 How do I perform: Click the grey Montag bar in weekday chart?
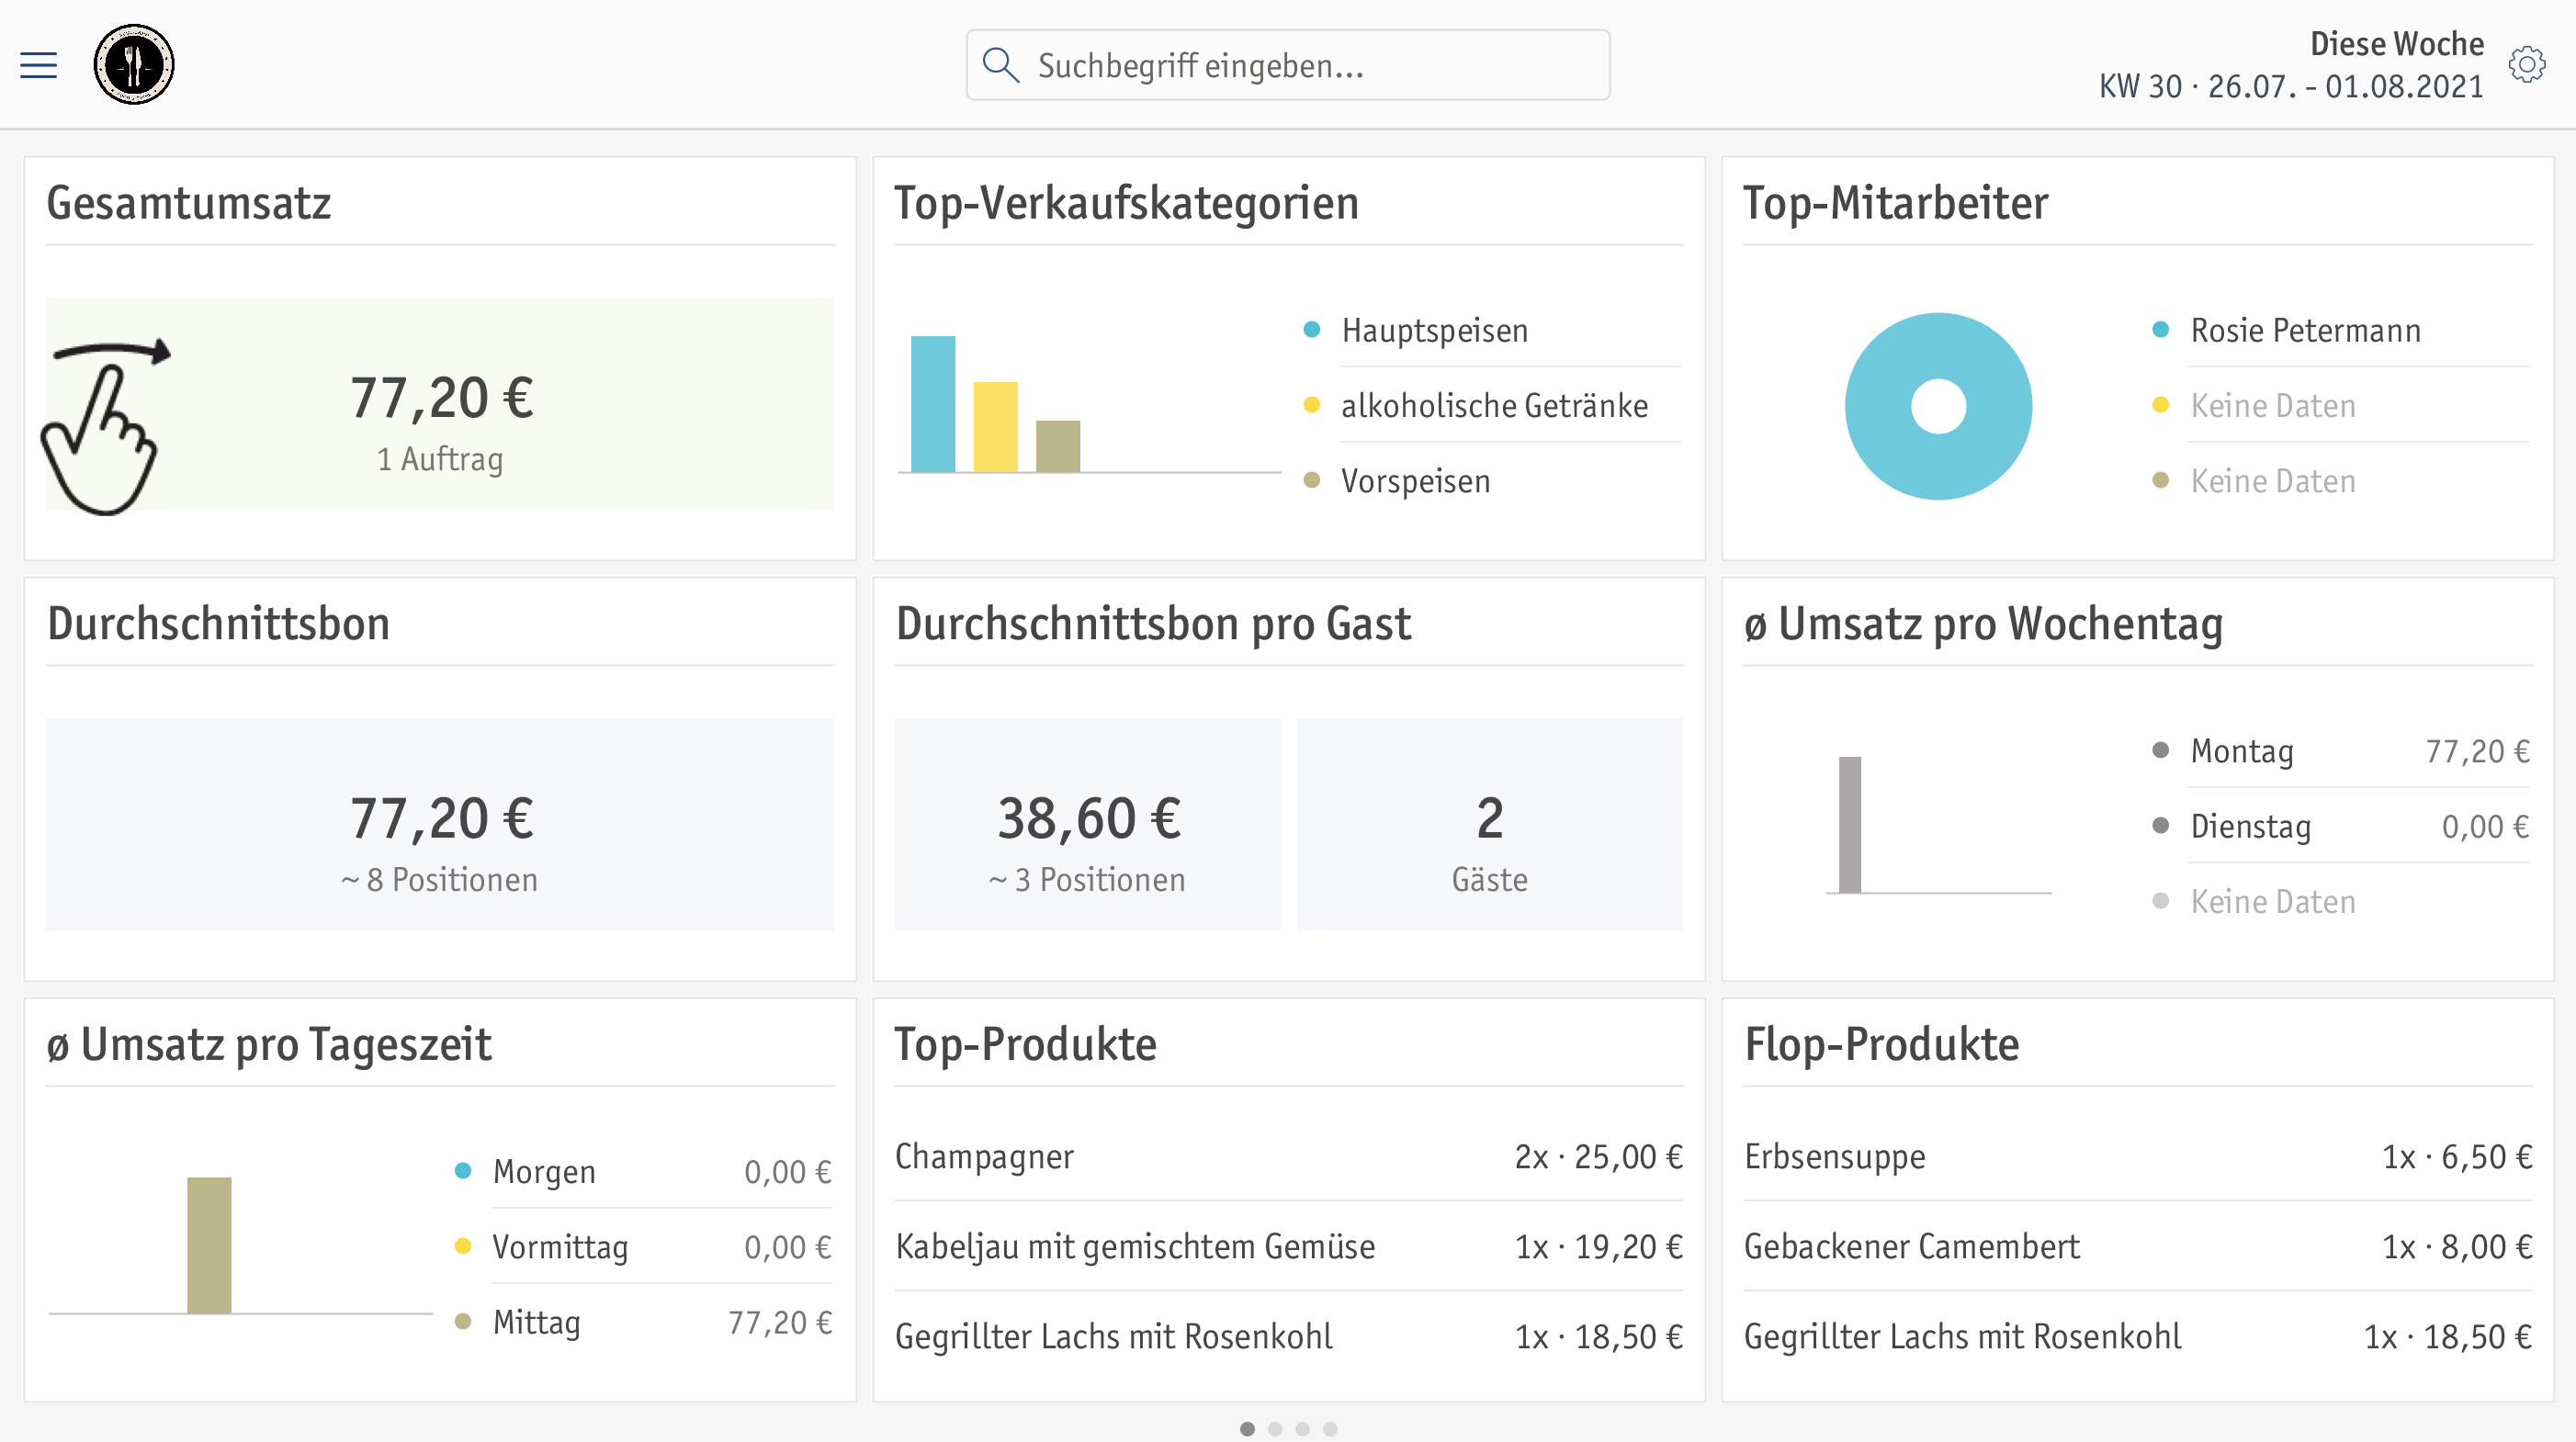(x=1849, y=824)
